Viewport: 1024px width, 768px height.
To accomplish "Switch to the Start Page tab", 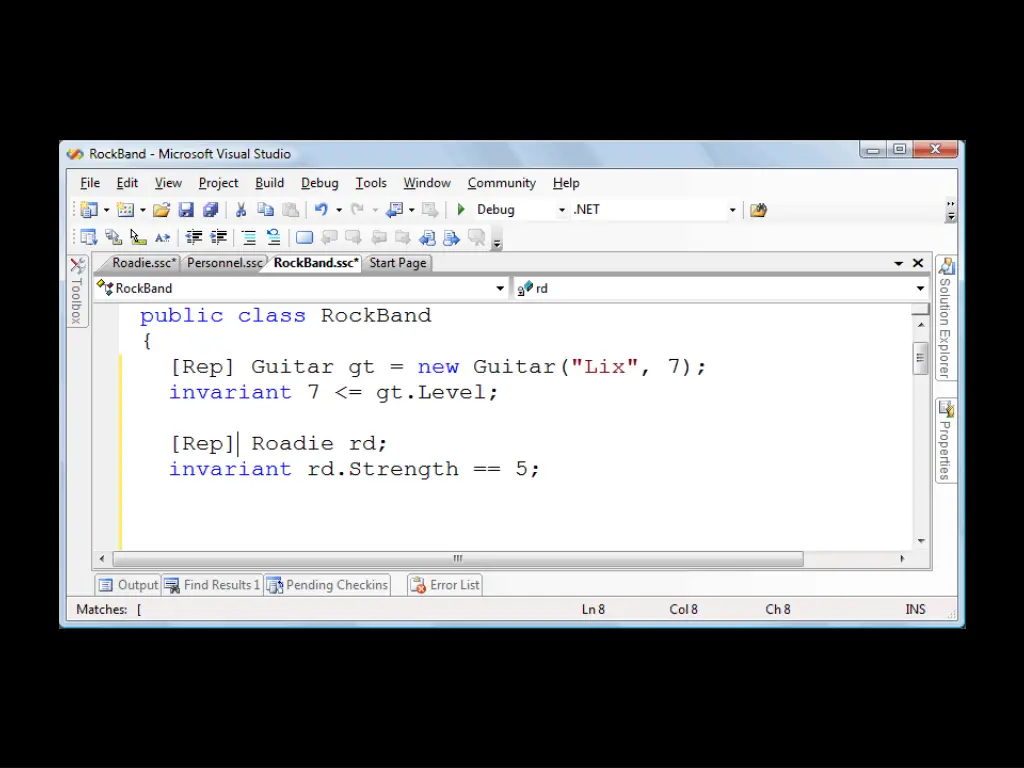I will pos(398,263).
